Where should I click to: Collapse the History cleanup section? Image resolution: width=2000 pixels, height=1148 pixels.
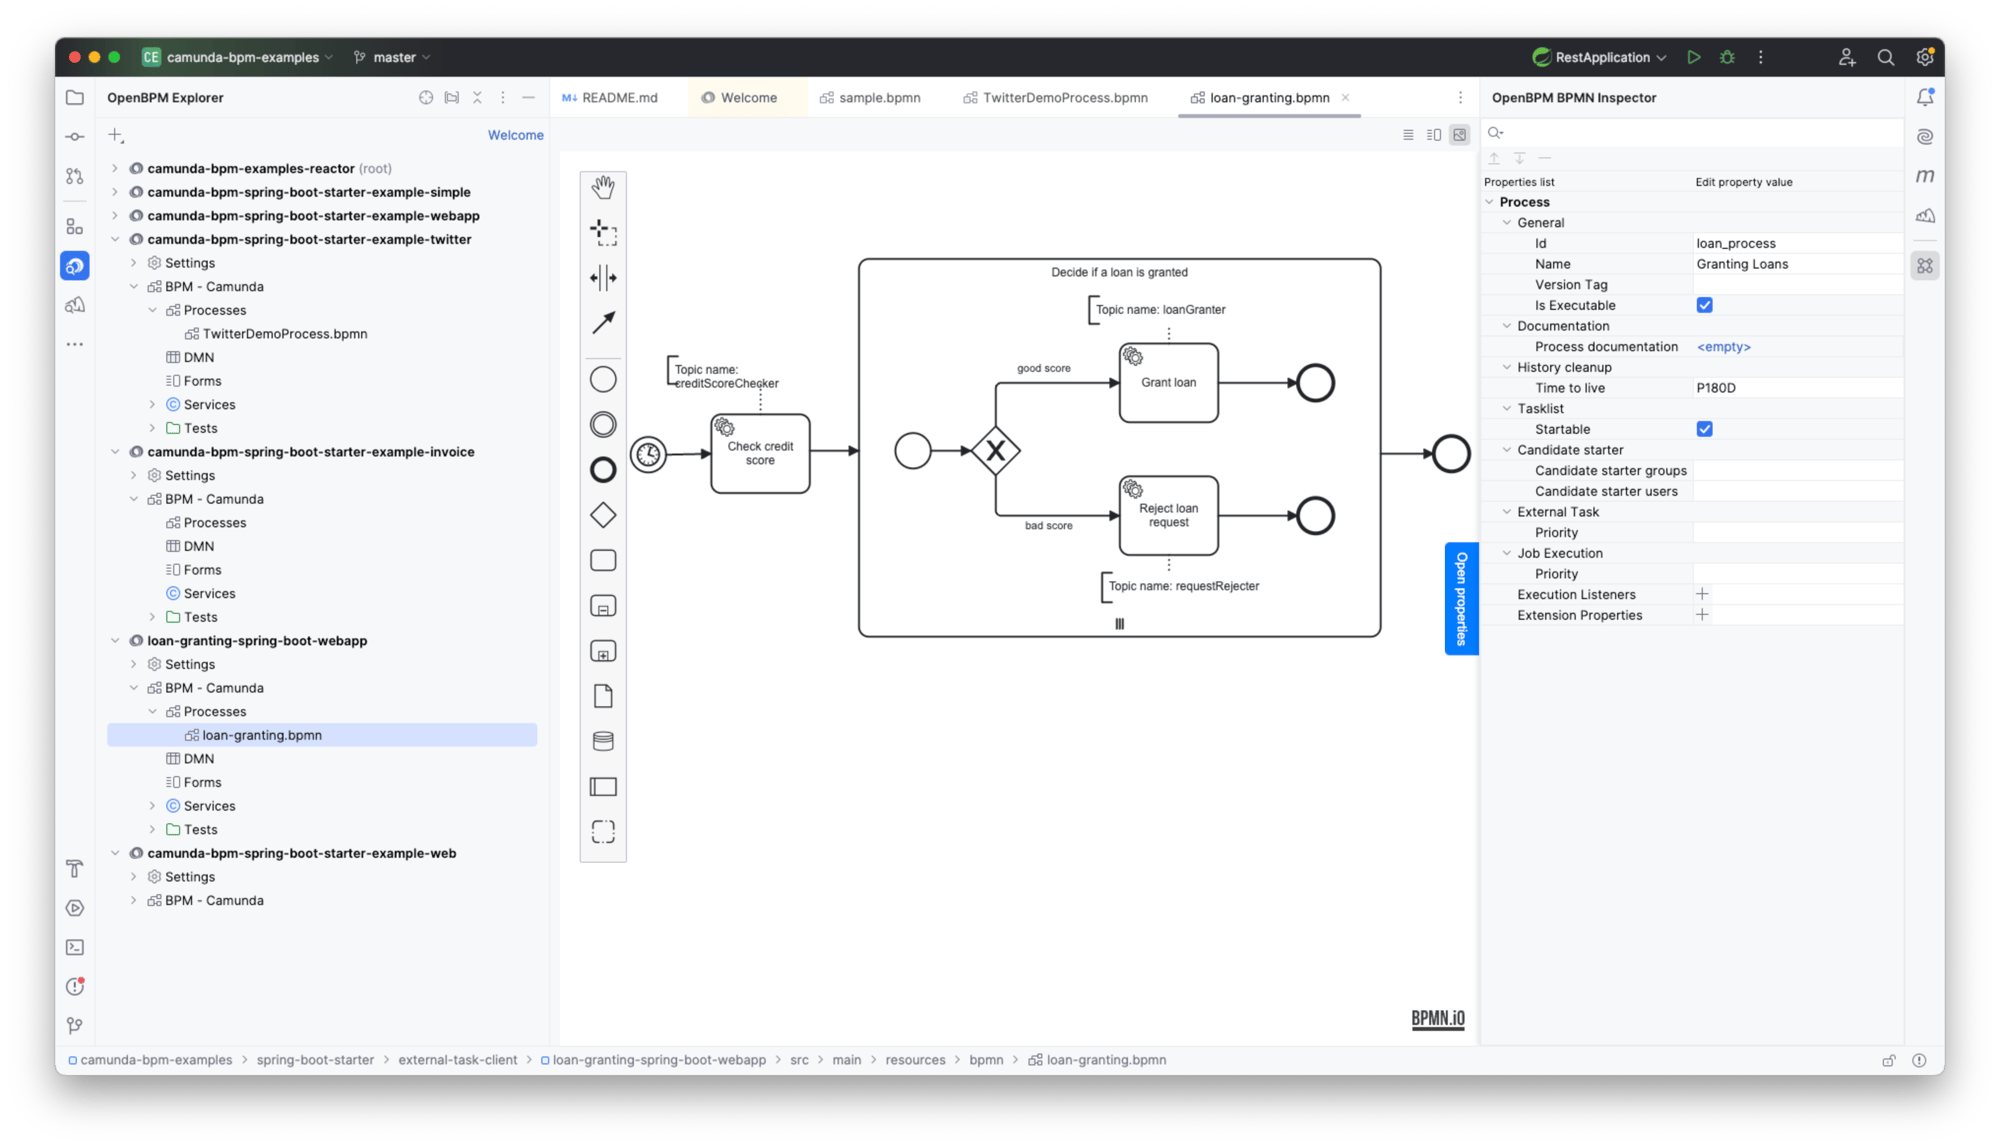pyautogui.click(x=1507, y=367)
